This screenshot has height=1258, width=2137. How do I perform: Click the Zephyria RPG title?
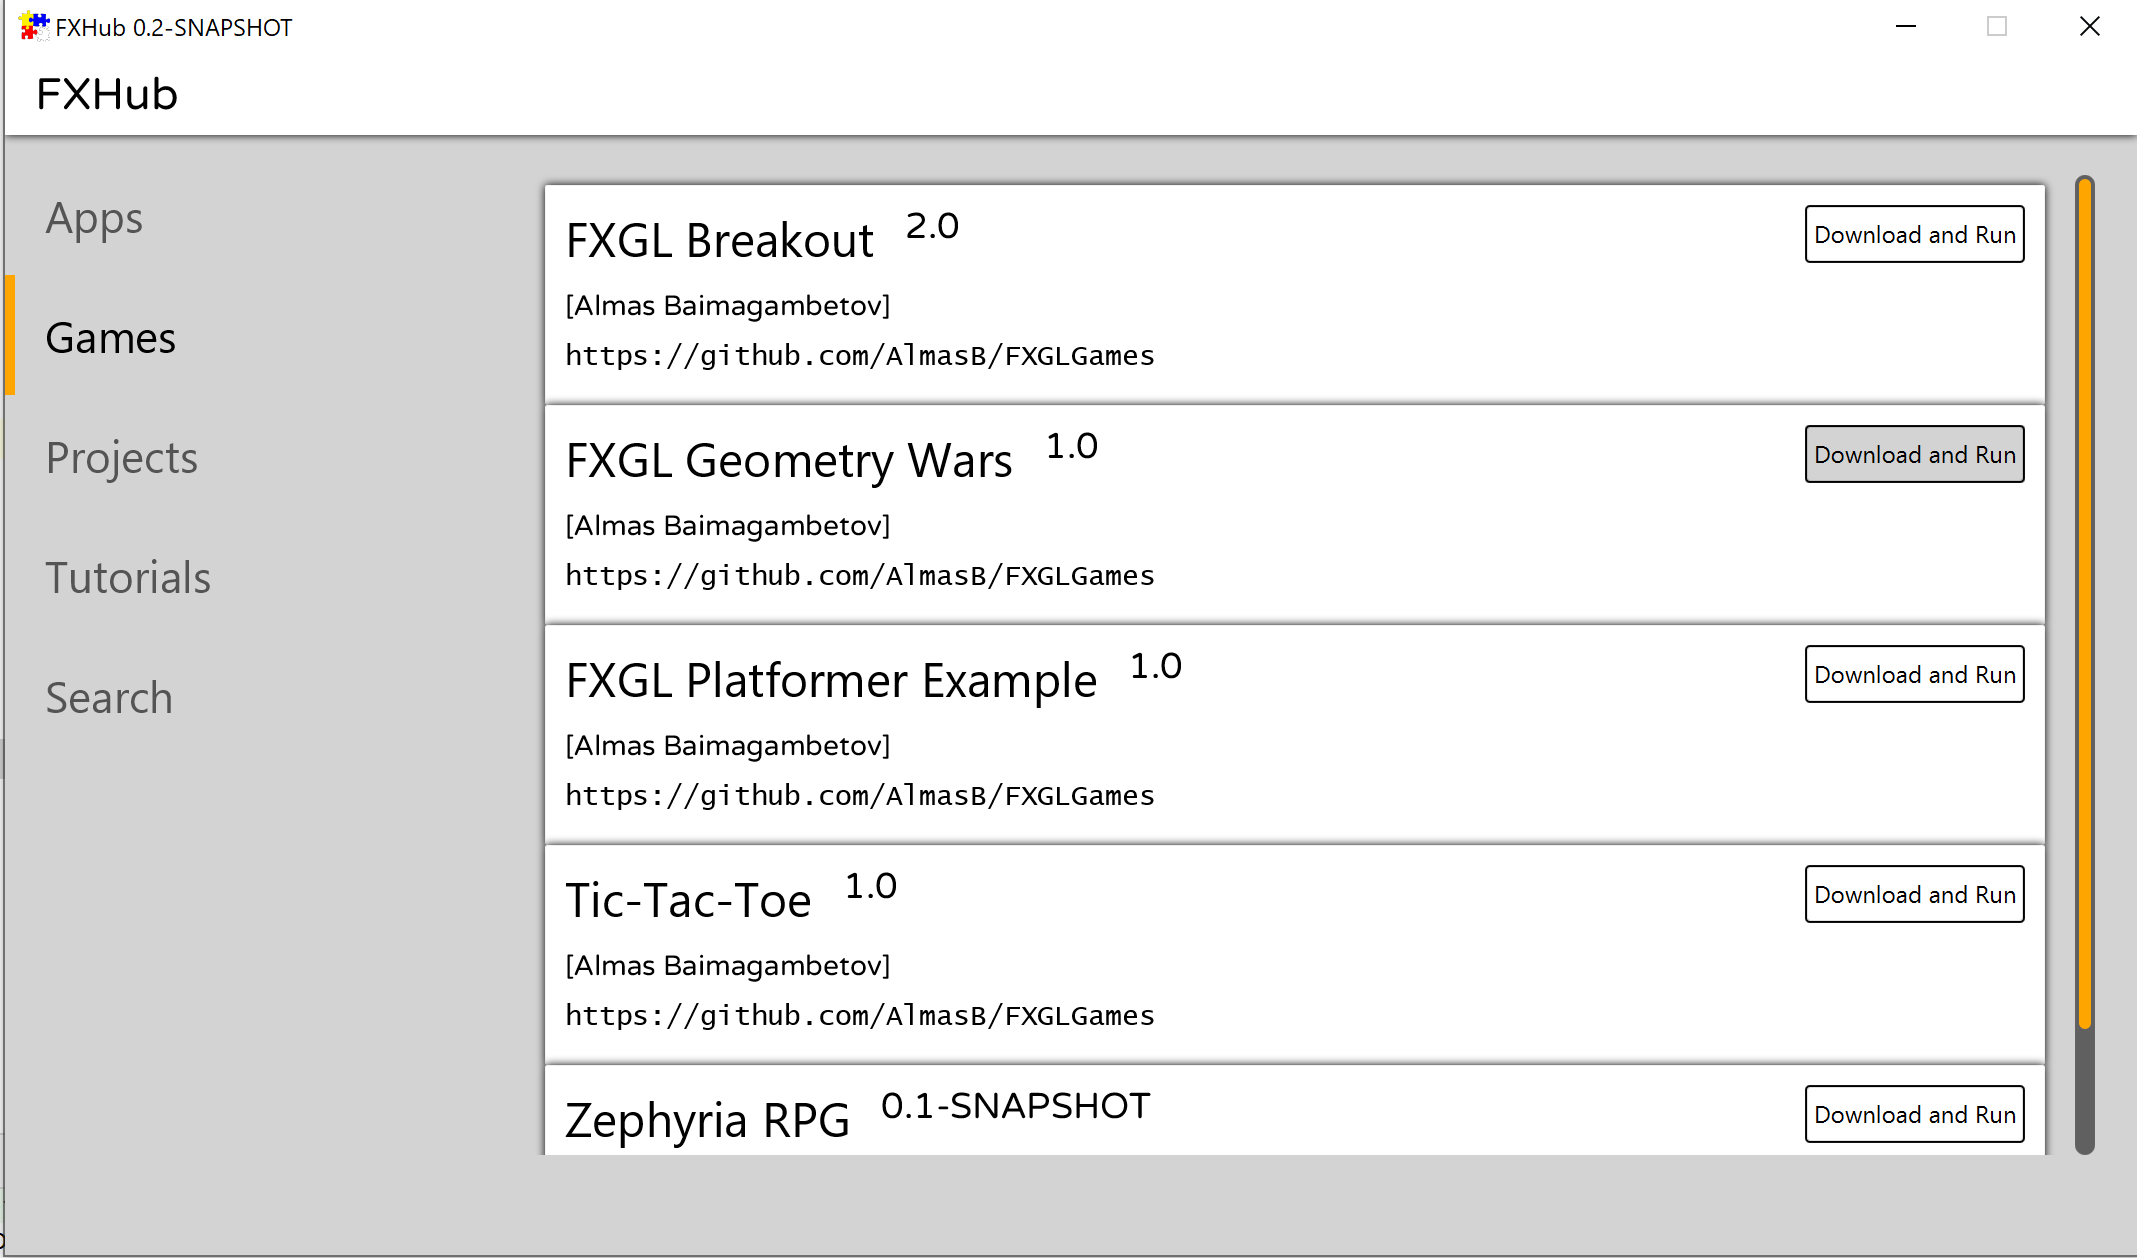pyautogui.click(x=707, y=1120)
